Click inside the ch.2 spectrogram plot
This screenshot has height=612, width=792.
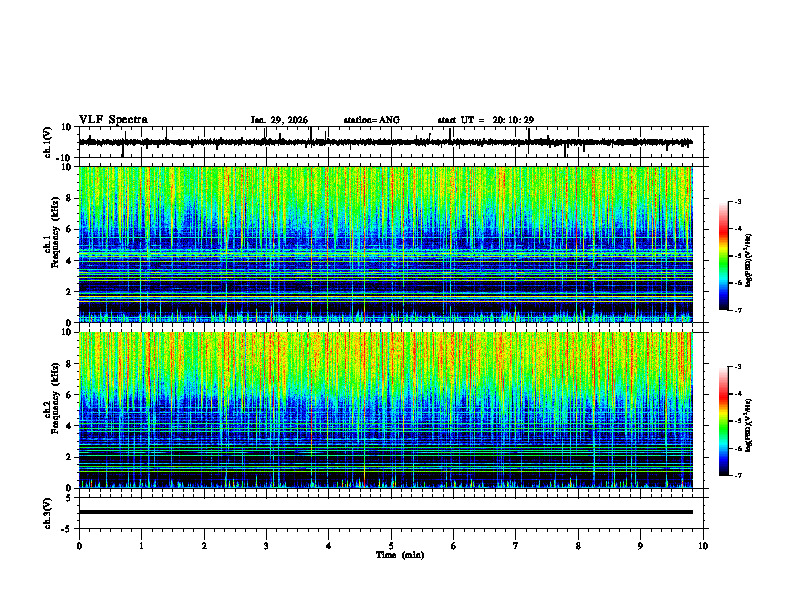point(385,410)
